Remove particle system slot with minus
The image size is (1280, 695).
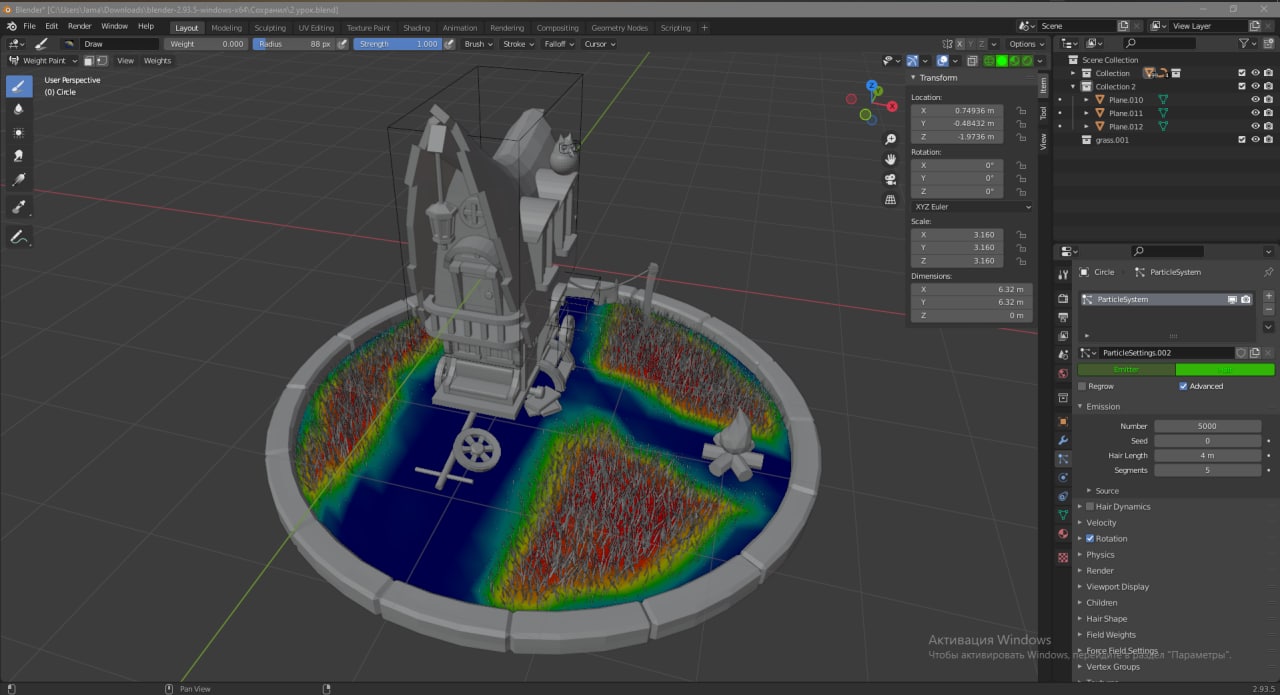point(1268,309)
